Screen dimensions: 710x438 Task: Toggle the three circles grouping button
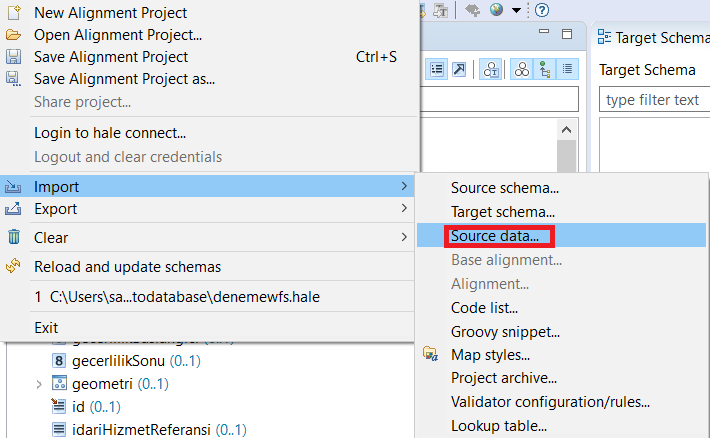coord(522,69)
